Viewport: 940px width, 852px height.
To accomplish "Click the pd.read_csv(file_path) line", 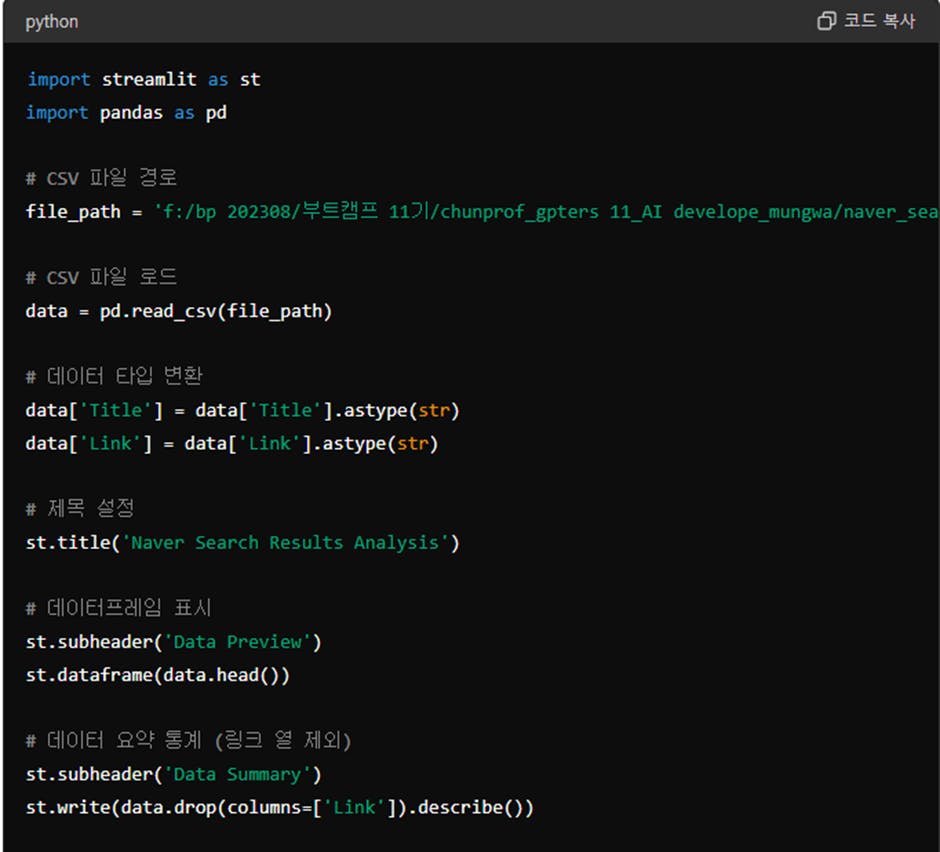I will [x=179, y=311].
